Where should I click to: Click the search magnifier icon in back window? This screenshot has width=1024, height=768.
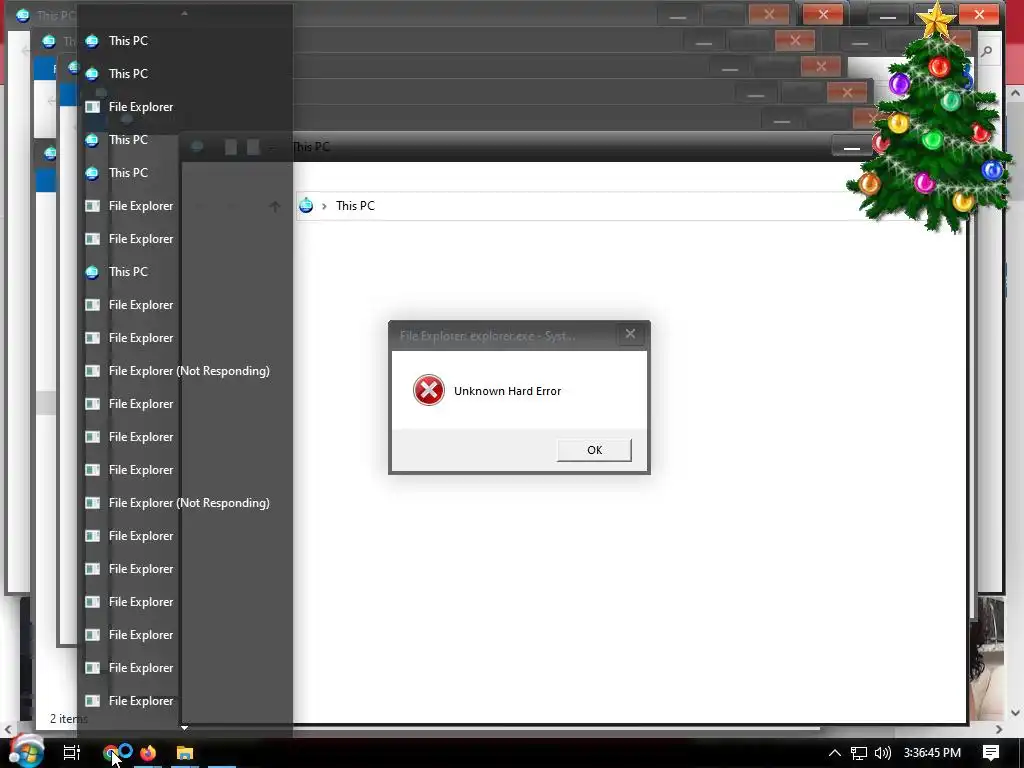pyautogui.click(x=987, y=52)
